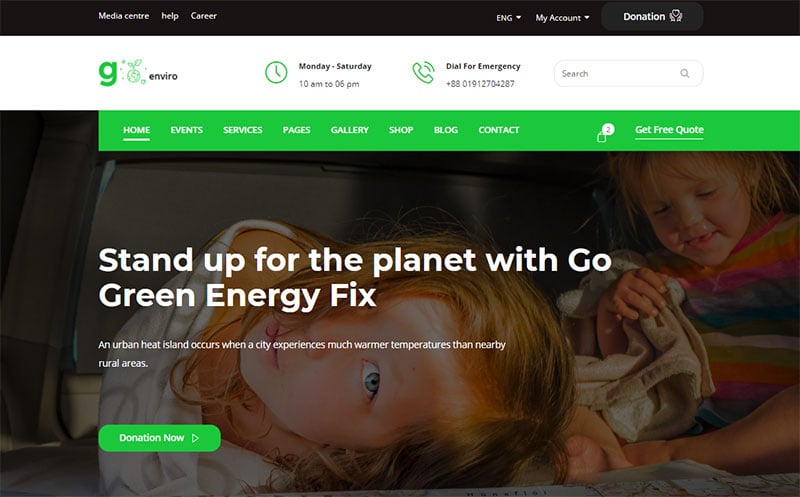Click the Get Free Quote link
Image resolution: width=800 pixels, height=497 pixels.
click(x=669, y=130)
